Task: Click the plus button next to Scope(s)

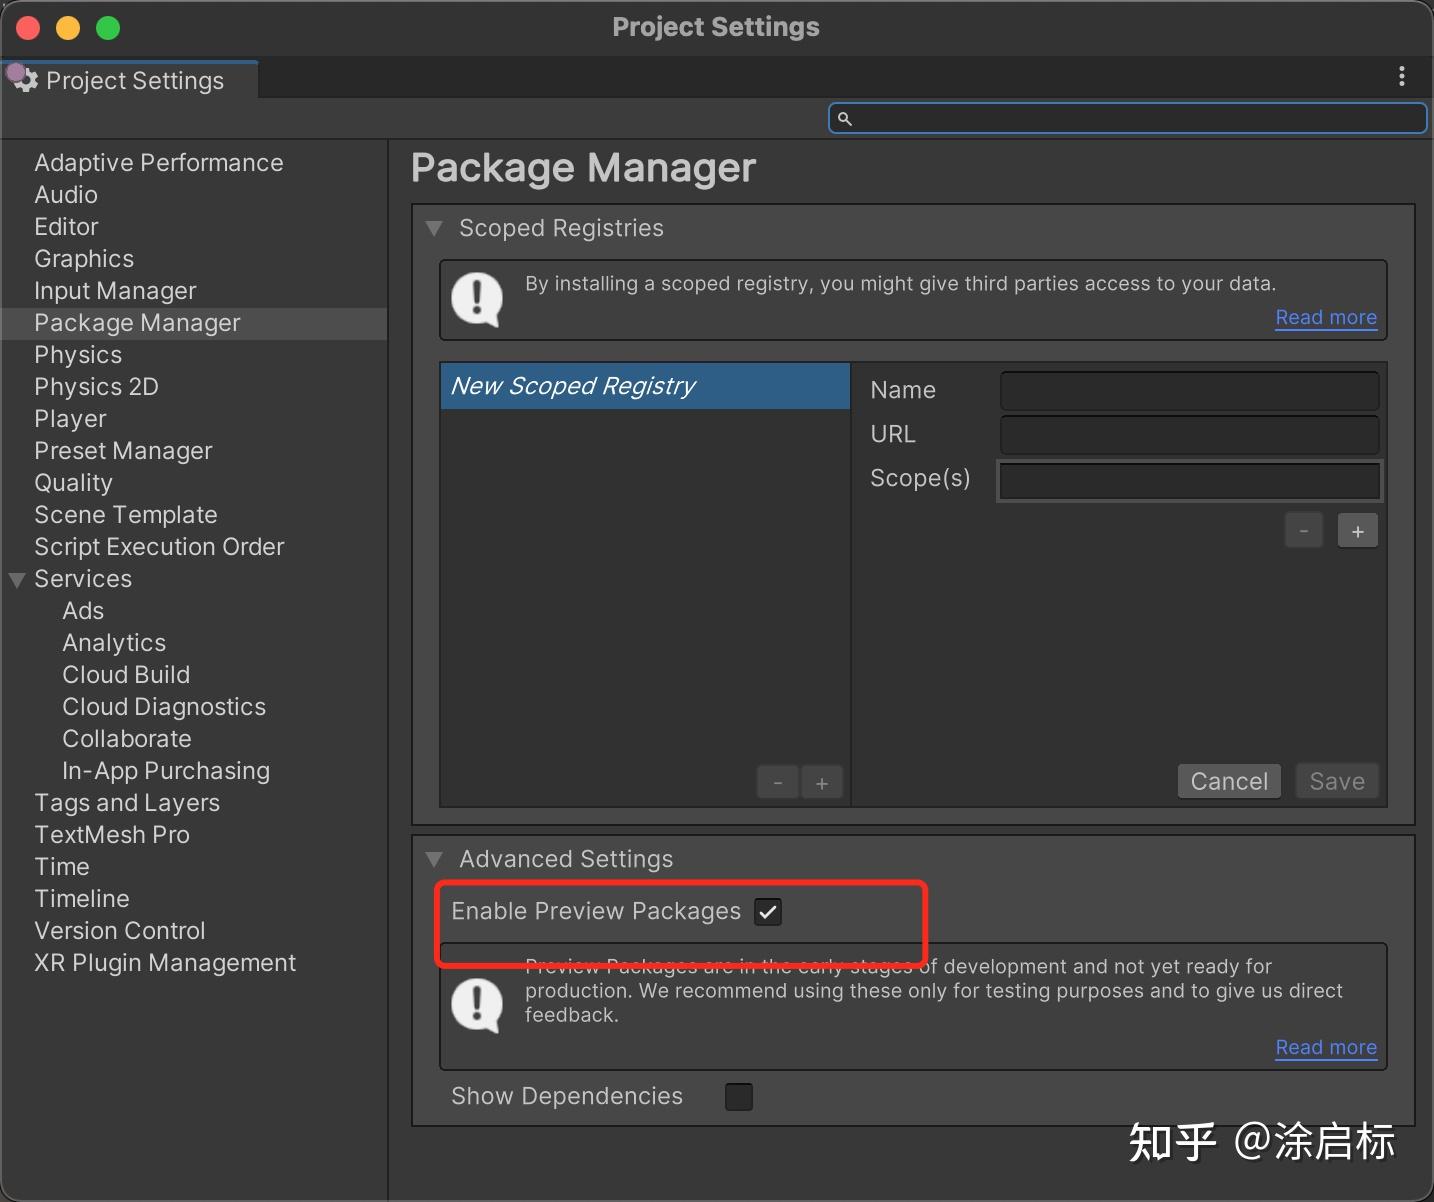Action: 1358,530
